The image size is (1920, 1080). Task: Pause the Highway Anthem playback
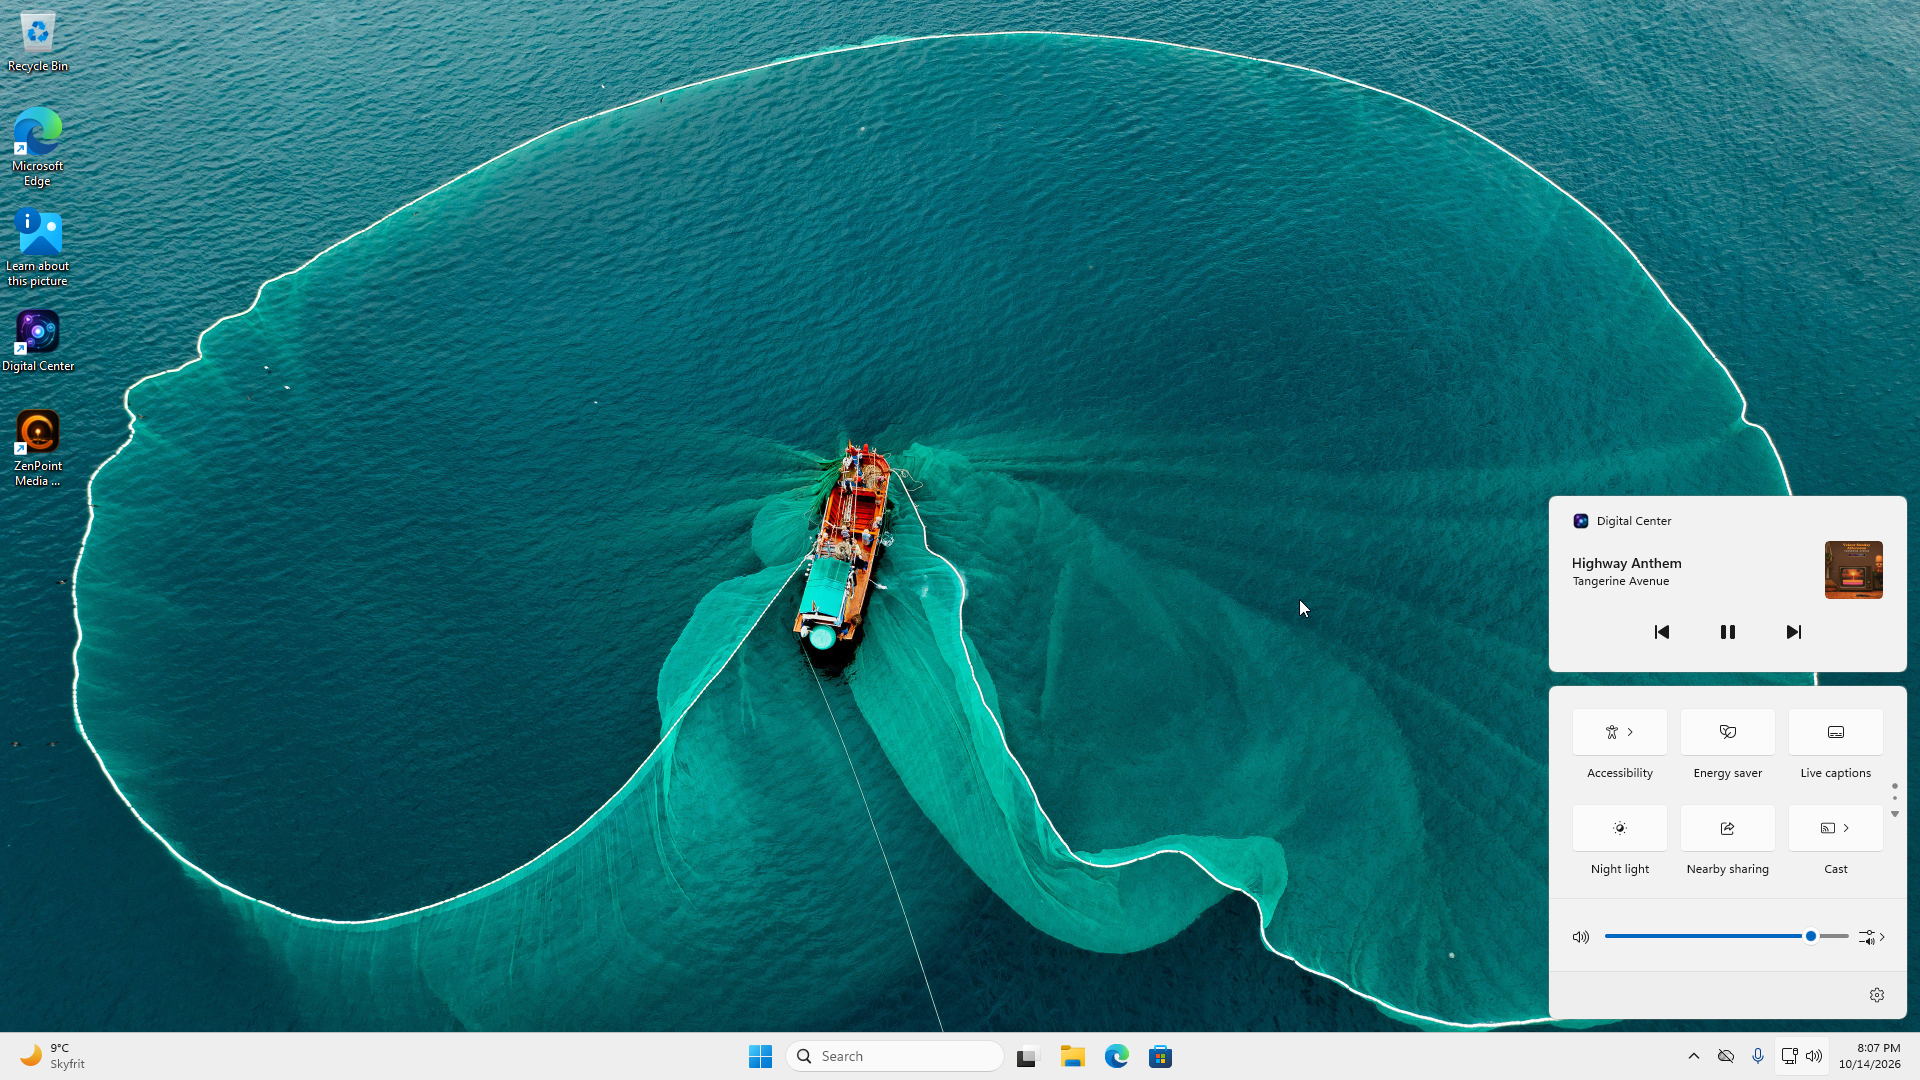1728,632
